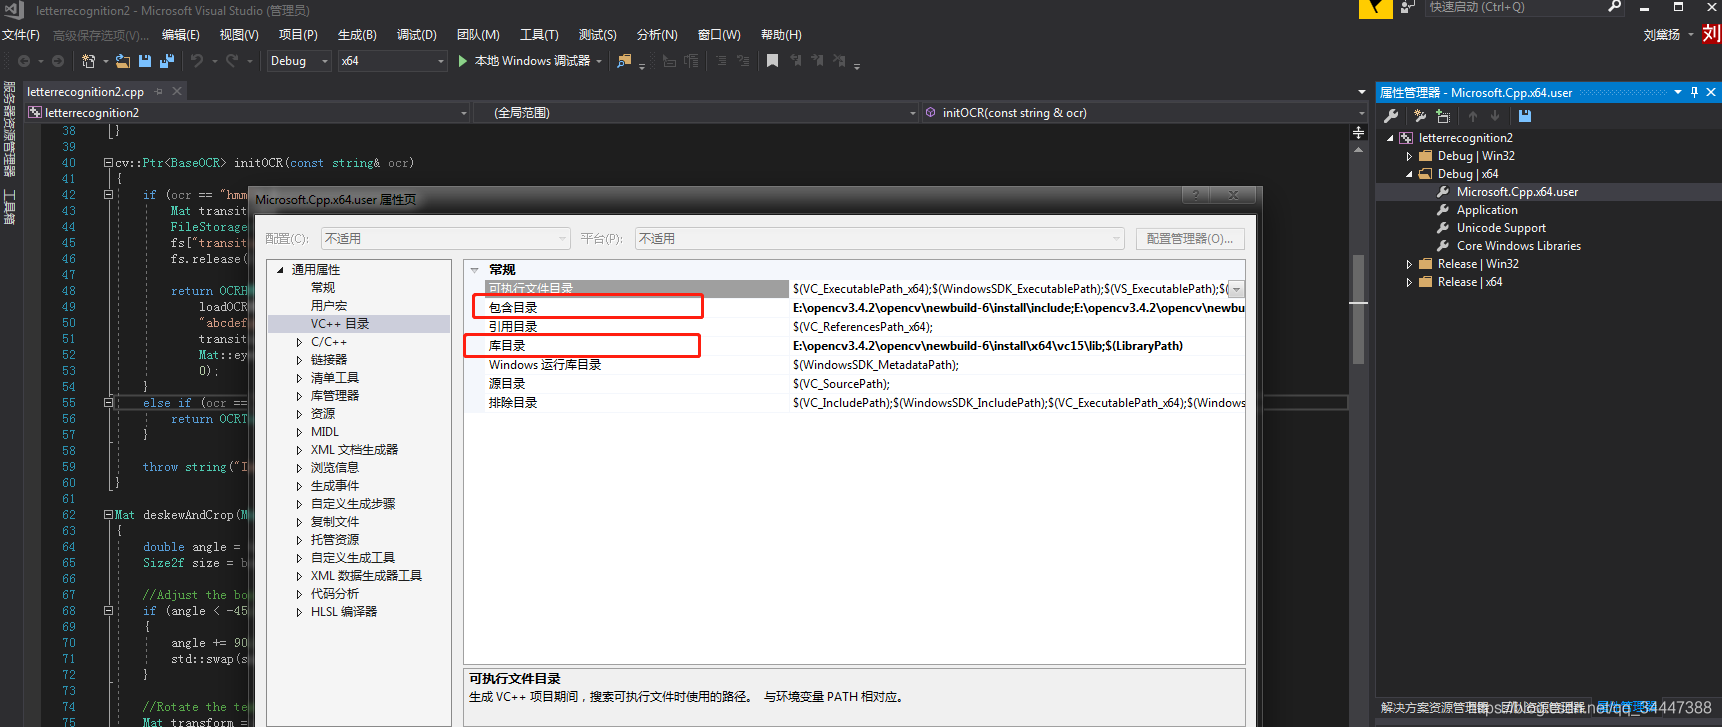
Task: Click the 源目录 source directories row
Action: [855, 384]
